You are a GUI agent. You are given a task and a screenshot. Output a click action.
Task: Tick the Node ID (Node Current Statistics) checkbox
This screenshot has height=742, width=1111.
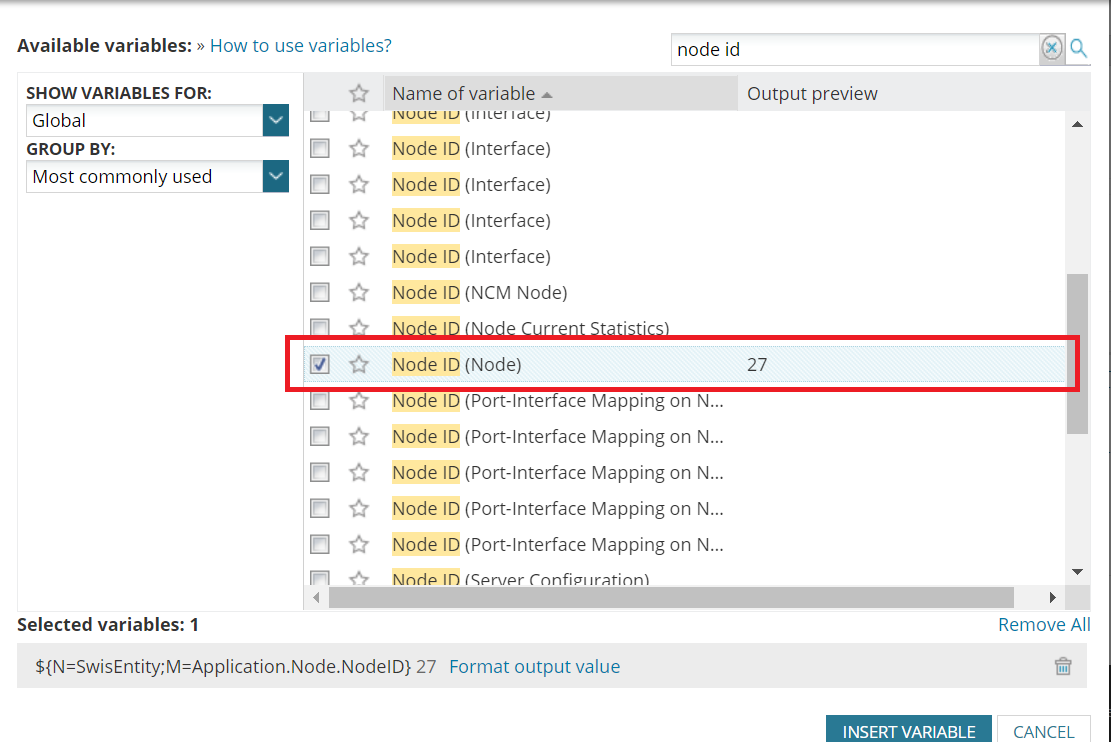(320, 328)
